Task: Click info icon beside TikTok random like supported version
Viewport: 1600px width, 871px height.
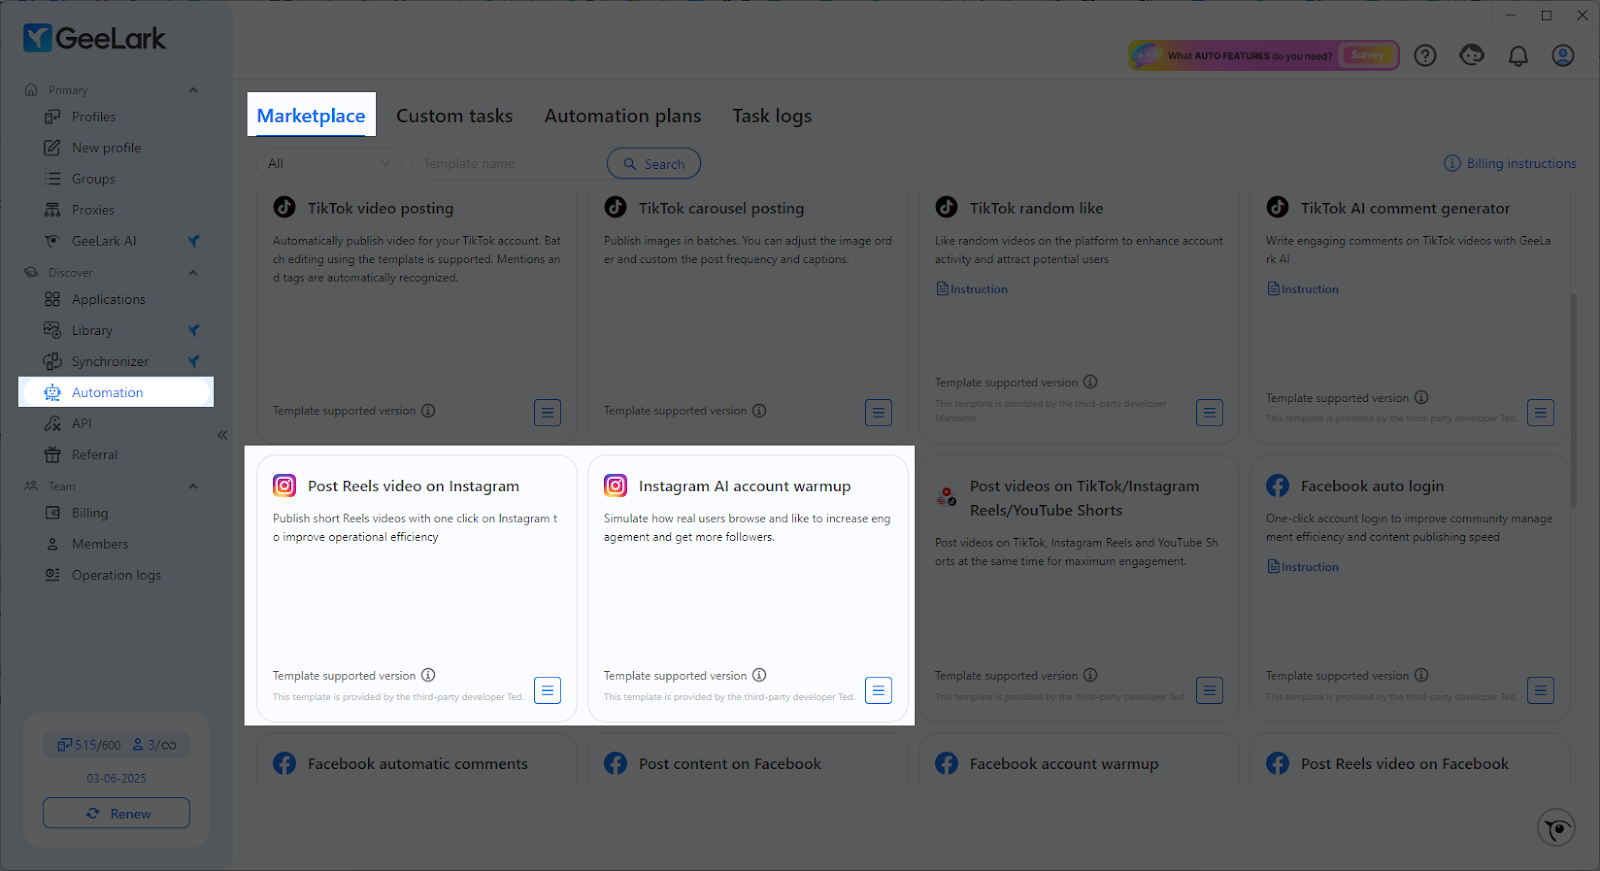Action: tap(1090, 381)
